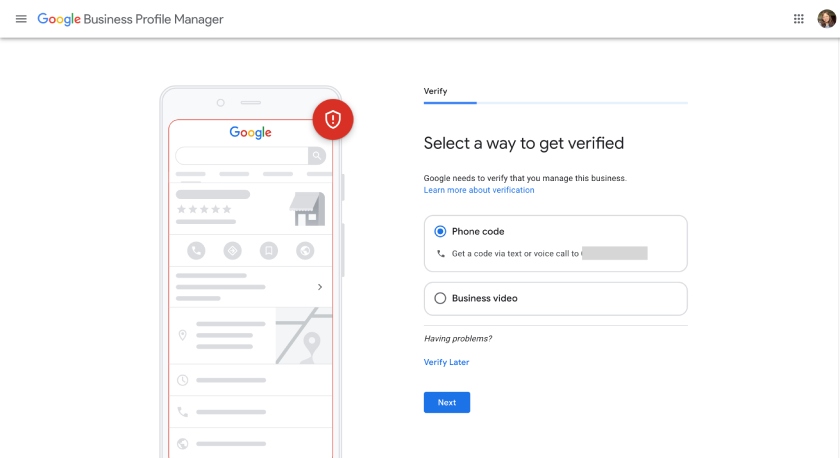Screen dimensions: 840x458
Task: Click the blue Next button
Action: coord(447,402)
